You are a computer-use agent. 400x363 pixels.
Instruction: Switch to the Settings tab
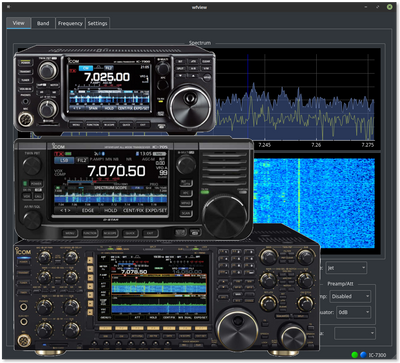[97, 23]
